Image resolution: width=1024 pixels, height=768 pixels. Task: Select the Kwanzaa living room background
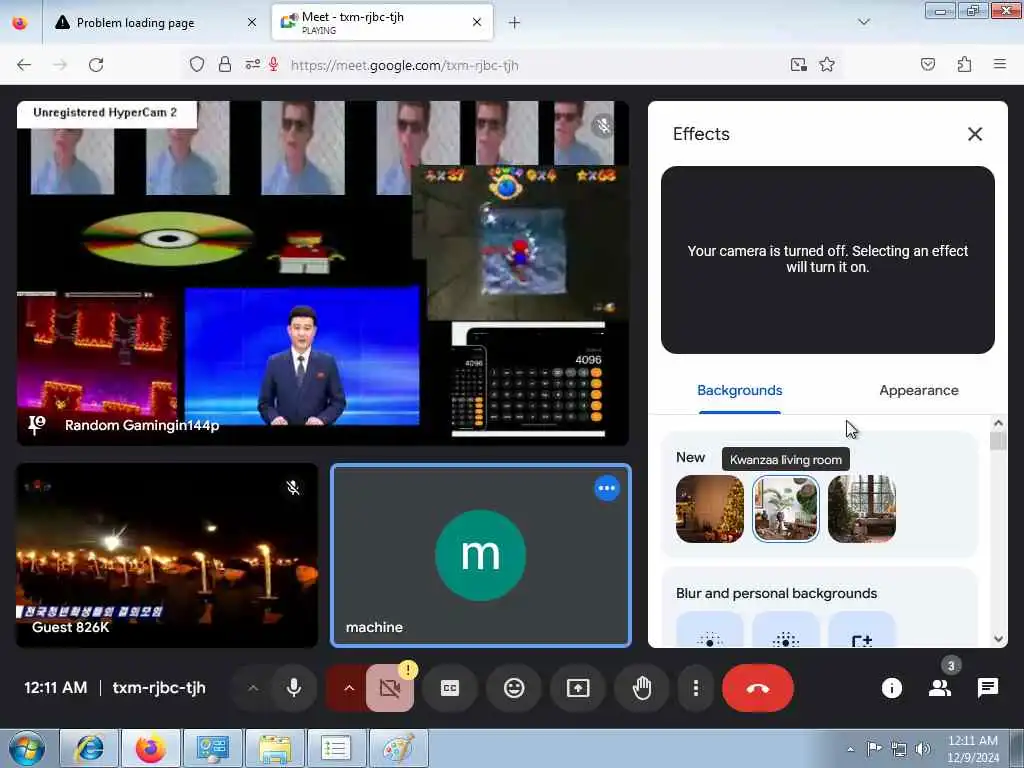[786, 509]
